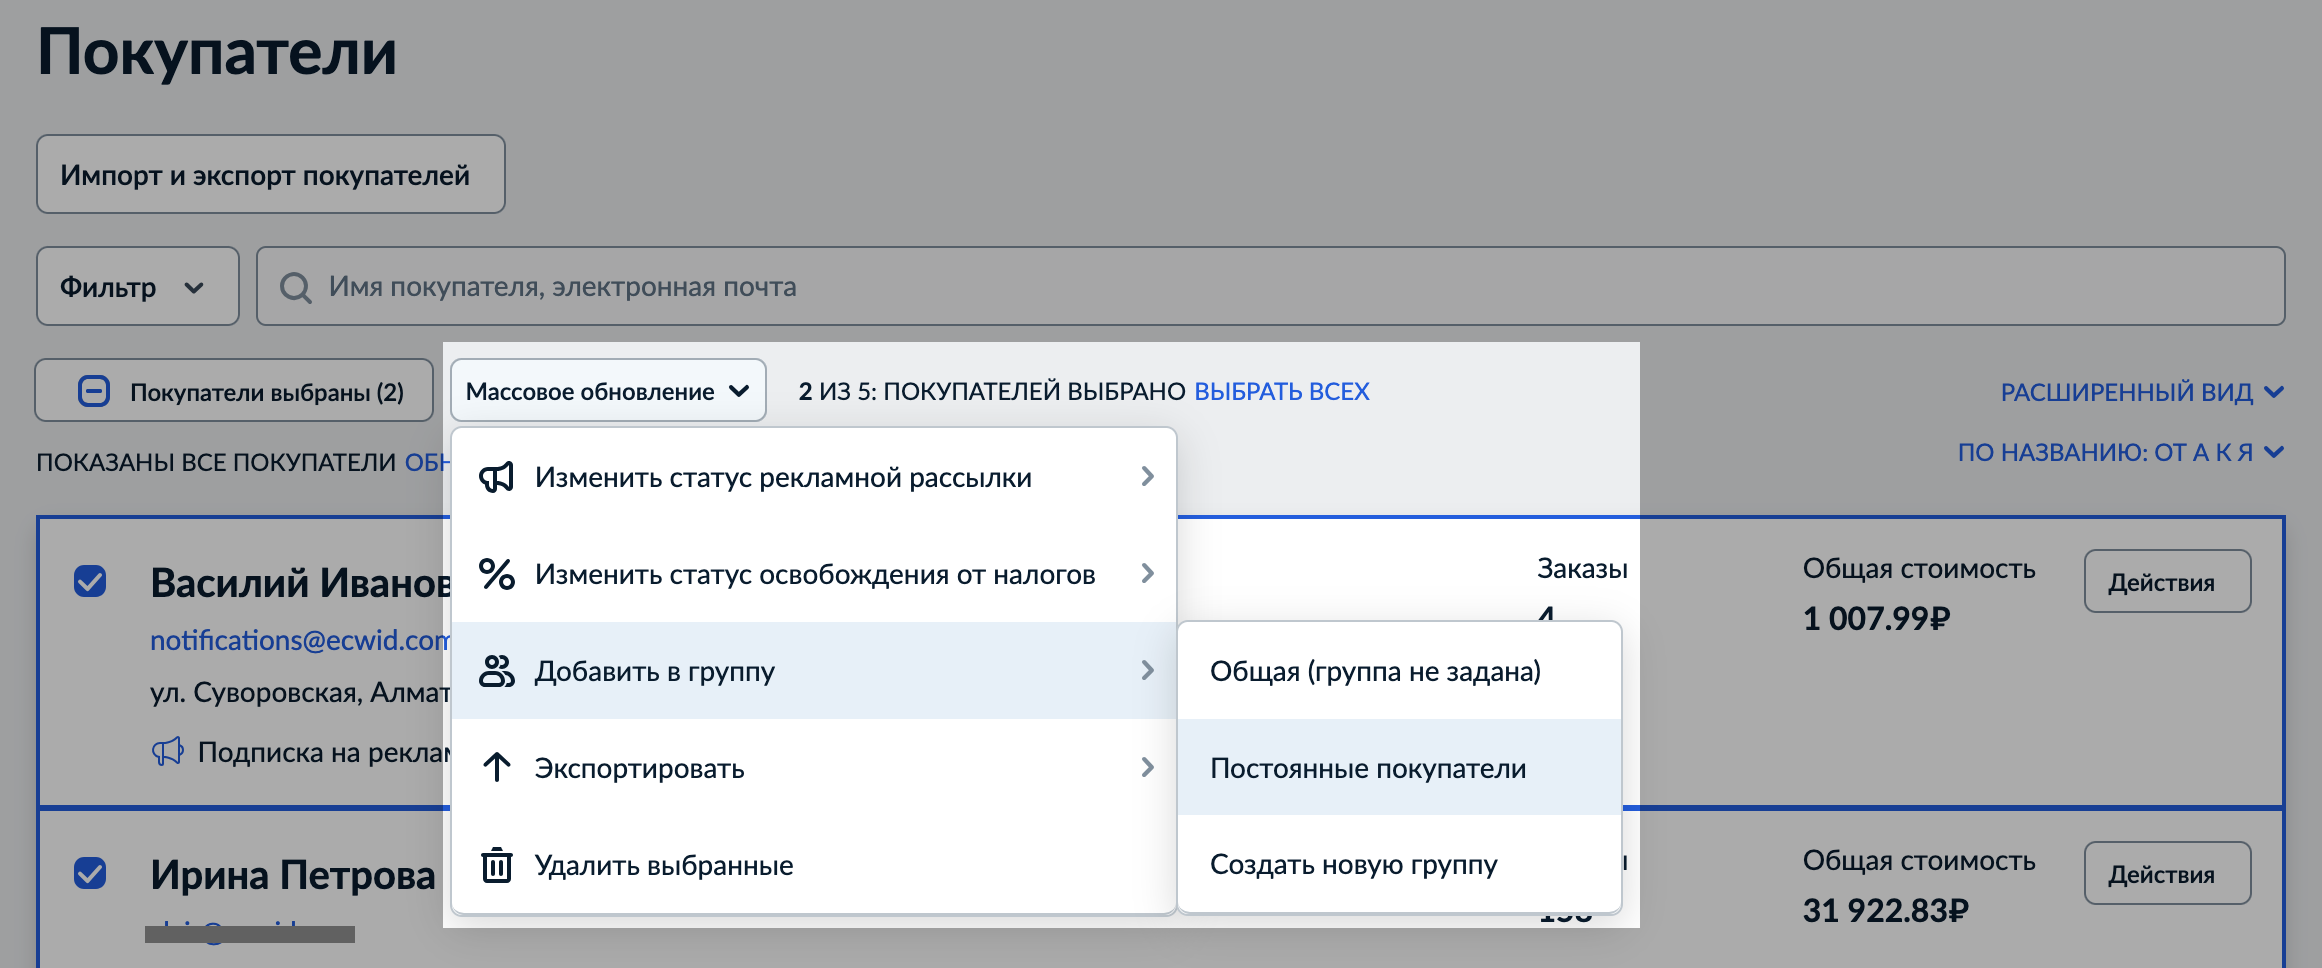Click the megaphone icon beside subscription text
2322x968 pixels.
pyautogui.click(x=168, y=752)
